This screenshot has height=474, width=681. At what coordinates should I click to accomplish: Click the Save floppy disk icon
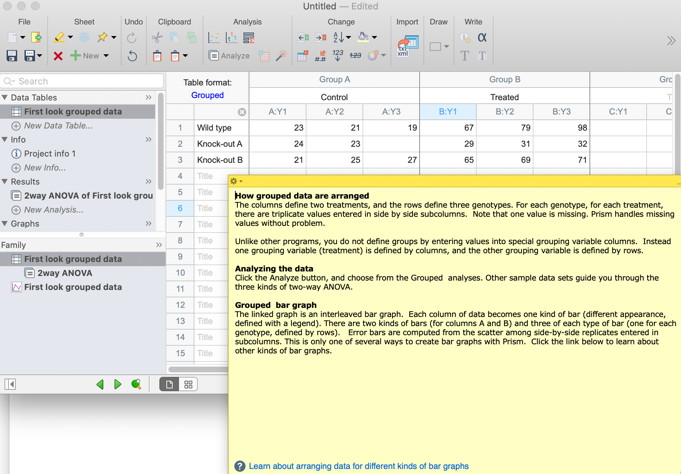coord(12,56)
